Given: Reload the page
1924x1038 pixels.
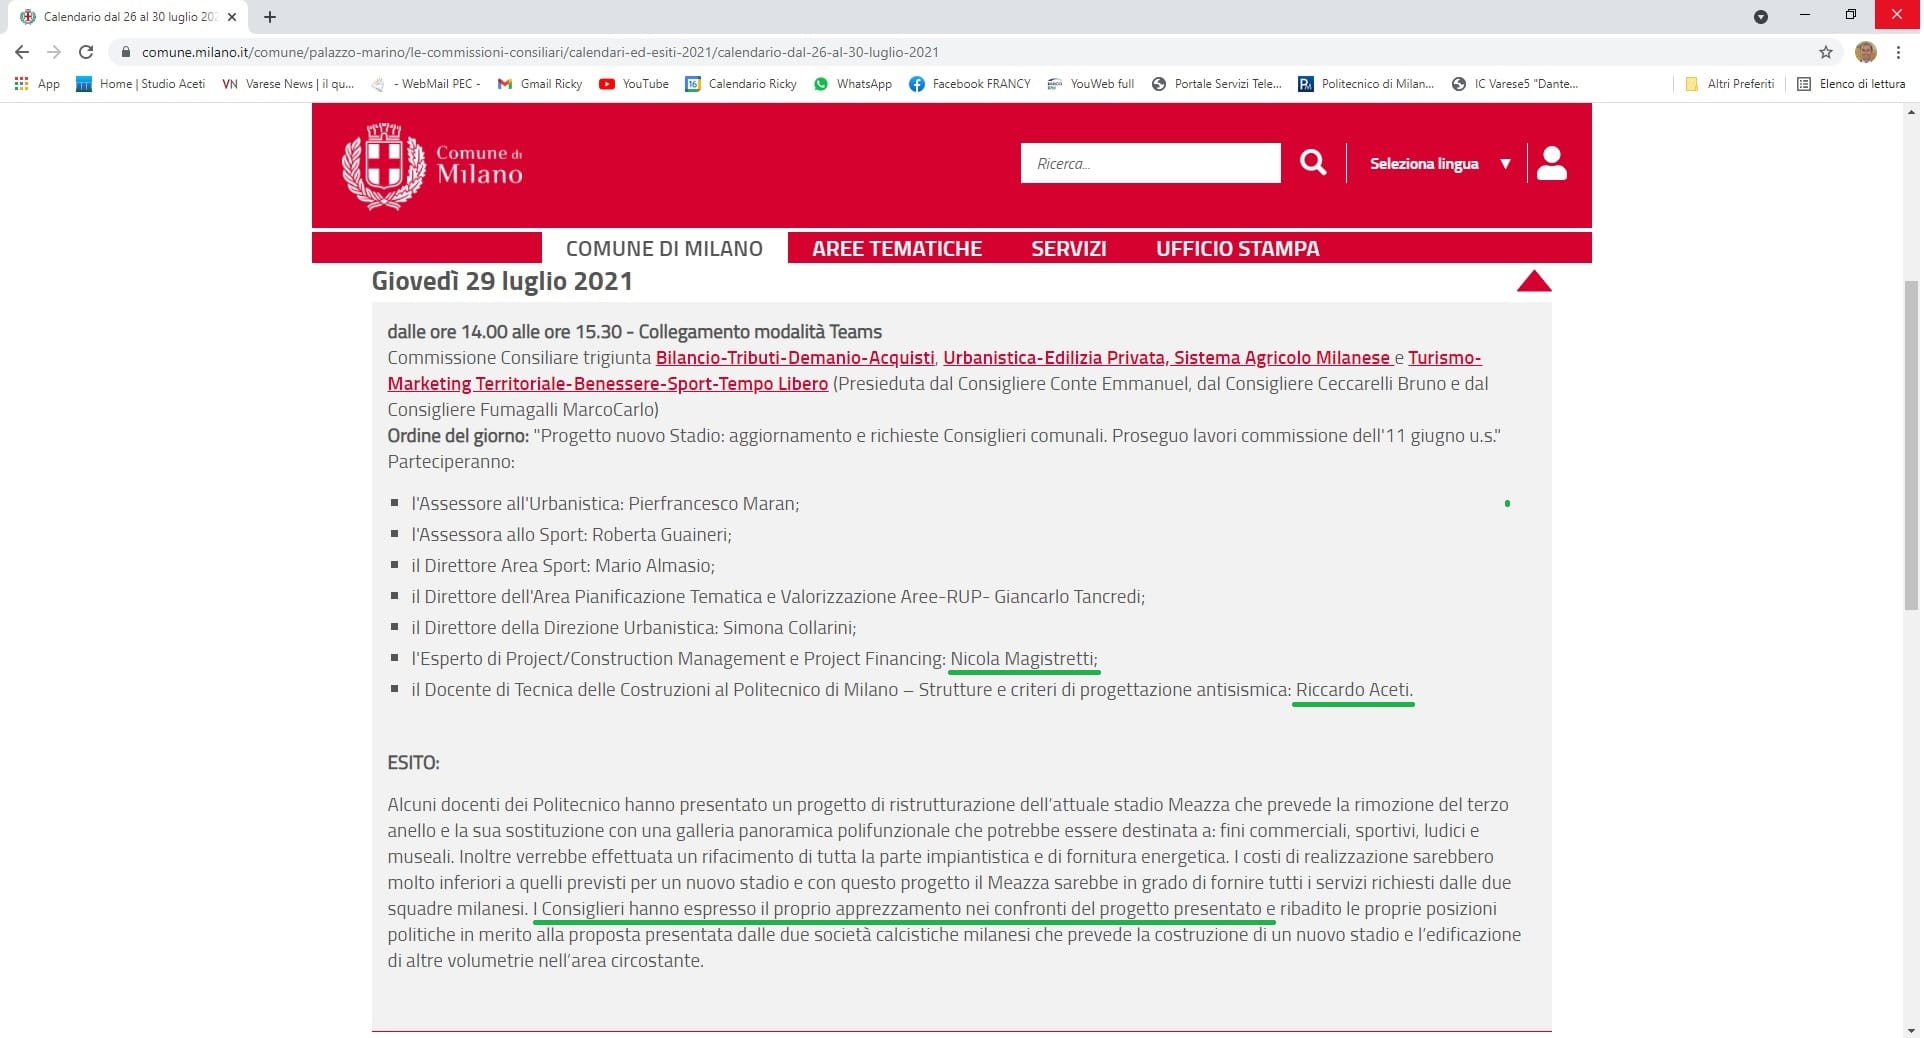Looking at the screenshot, I should point(86,52).
